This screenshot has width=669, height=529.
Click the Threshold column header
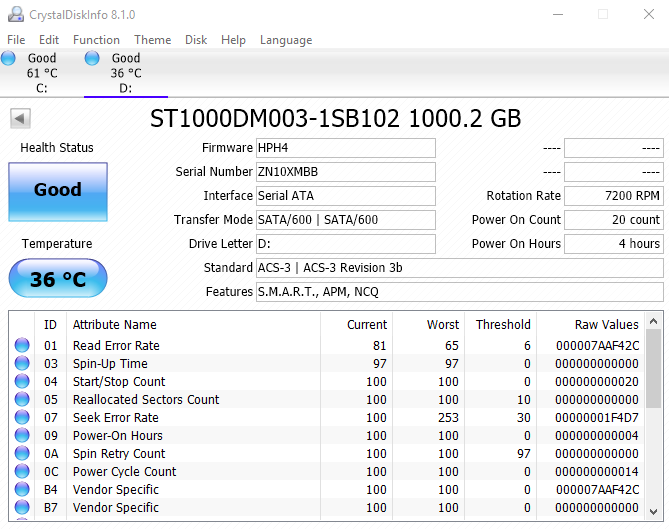(500, 325)
